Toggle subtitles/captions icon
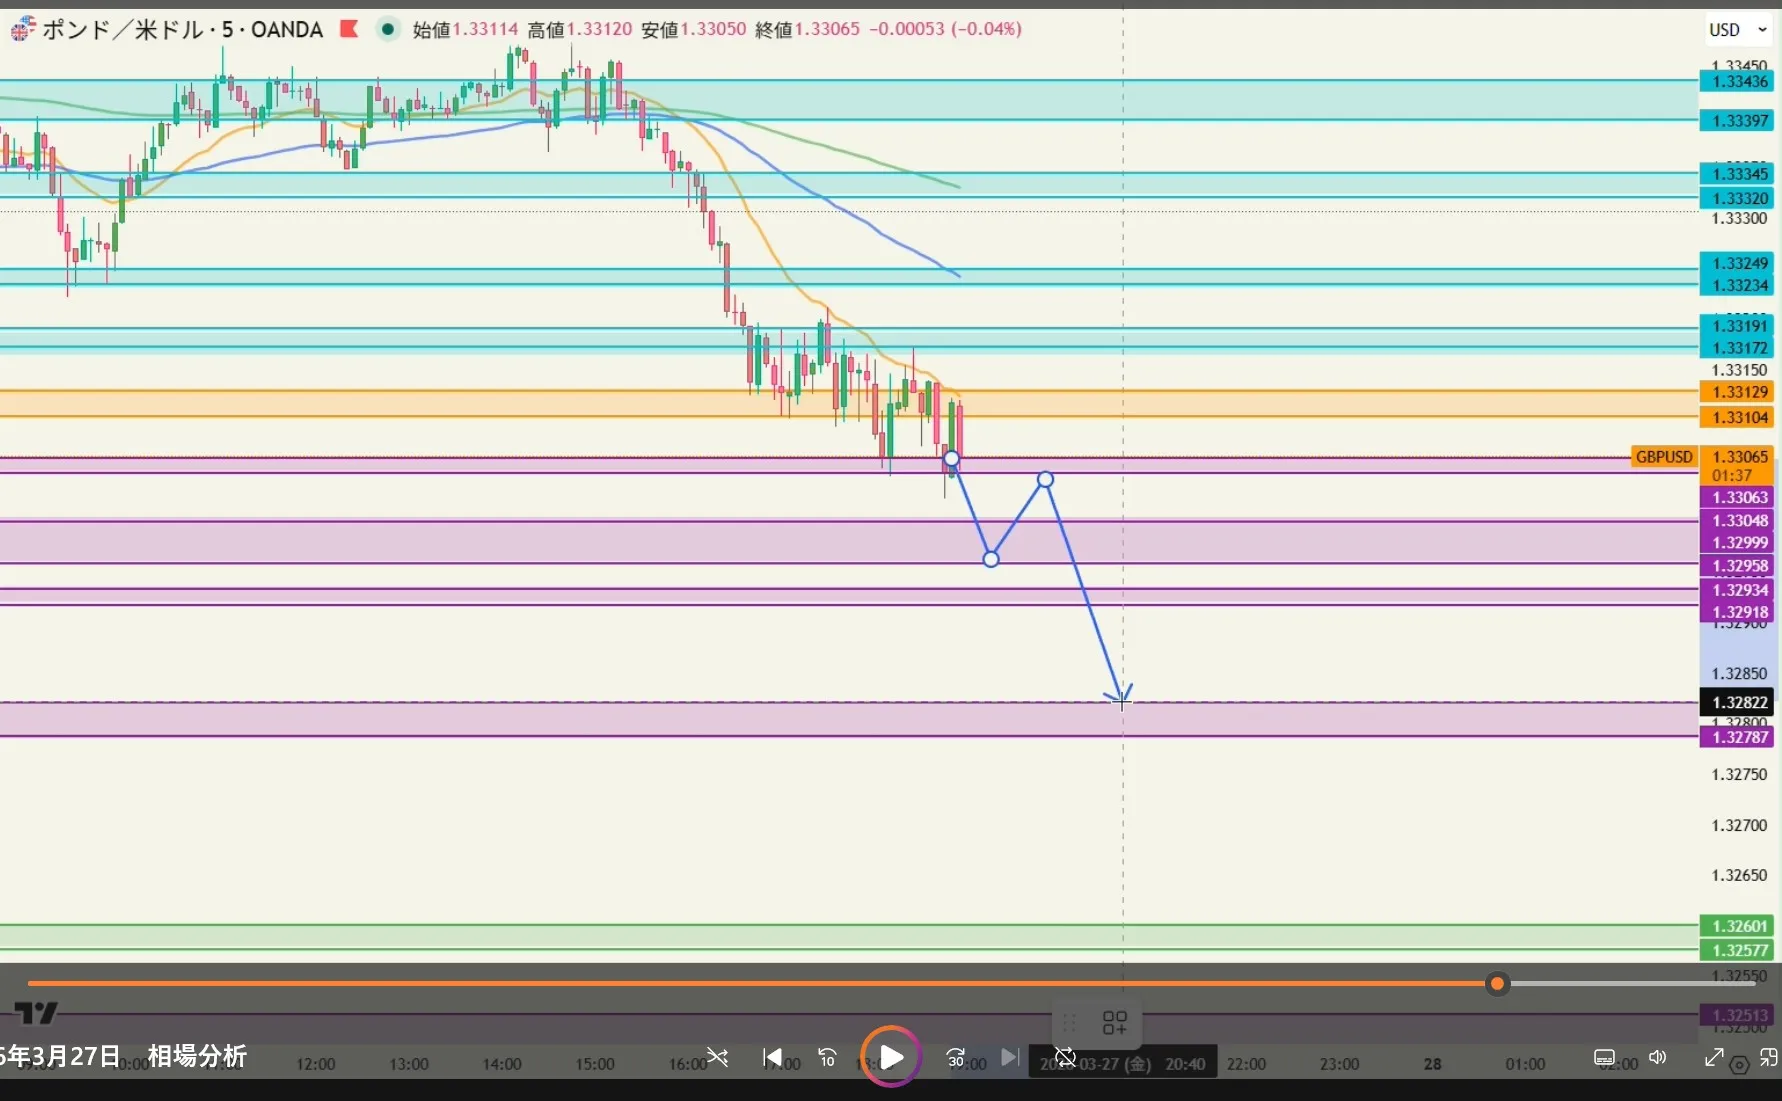 point(1604,1058)
